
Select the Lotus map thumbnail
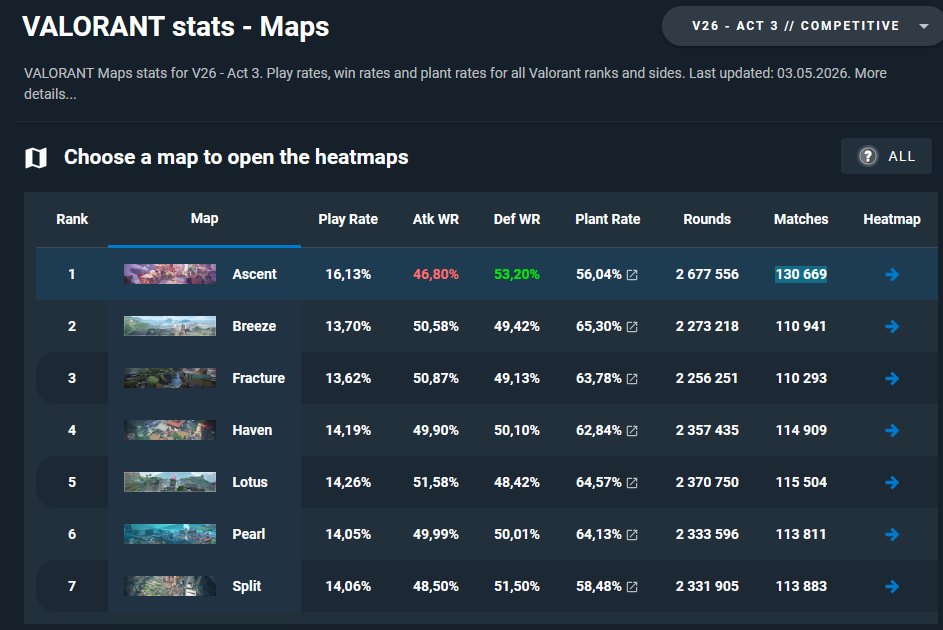coord(170,482)
